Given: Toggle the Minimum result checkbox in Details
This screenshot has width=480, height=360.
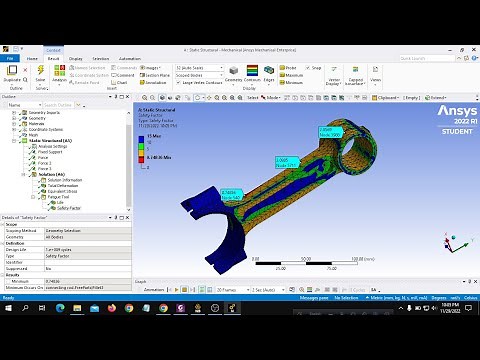Looking at the screenshot, I should 9,281.
